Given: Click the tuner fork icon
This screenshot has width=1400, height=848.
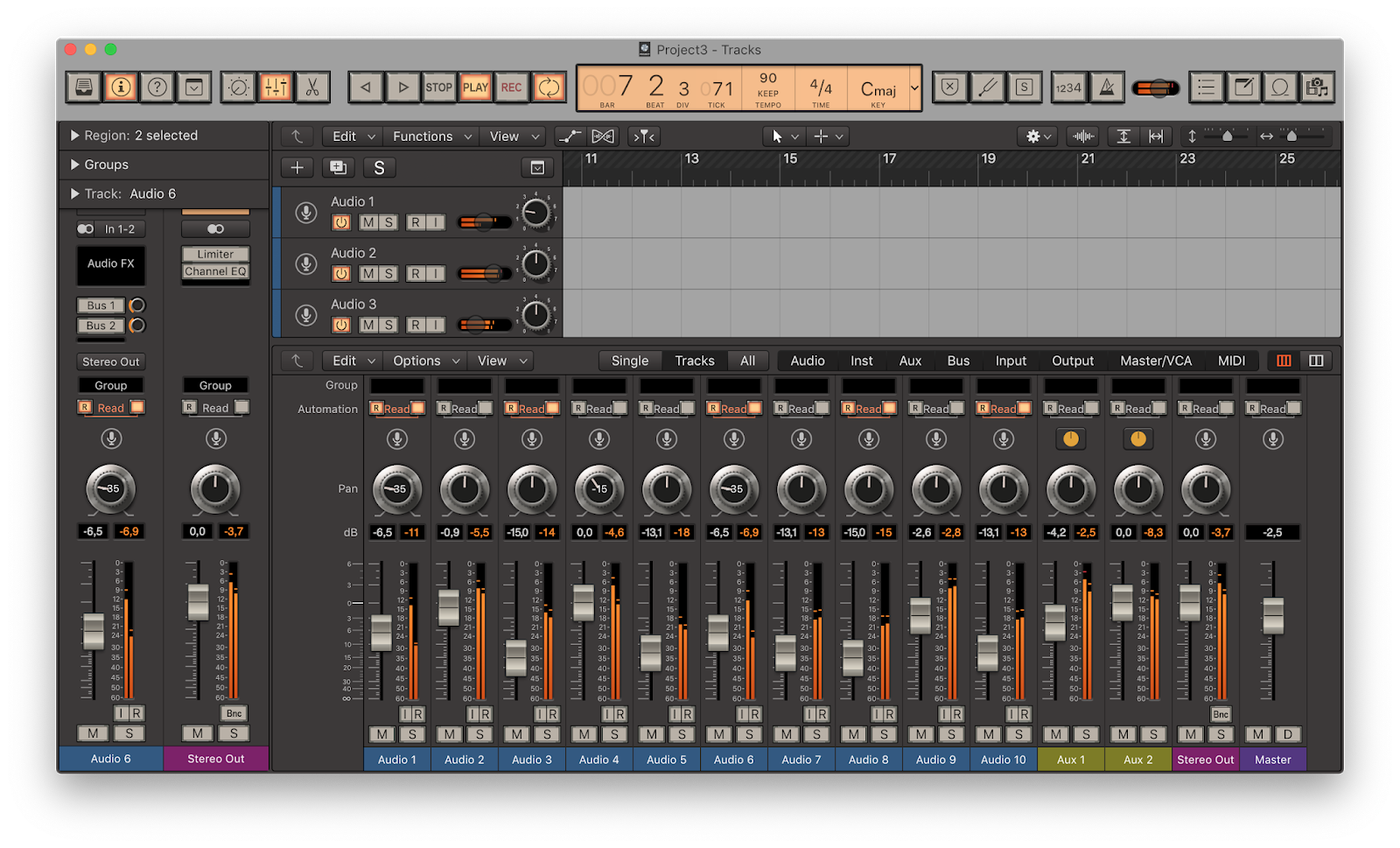Looking at the screenshot, I should [x=987, y=87].
